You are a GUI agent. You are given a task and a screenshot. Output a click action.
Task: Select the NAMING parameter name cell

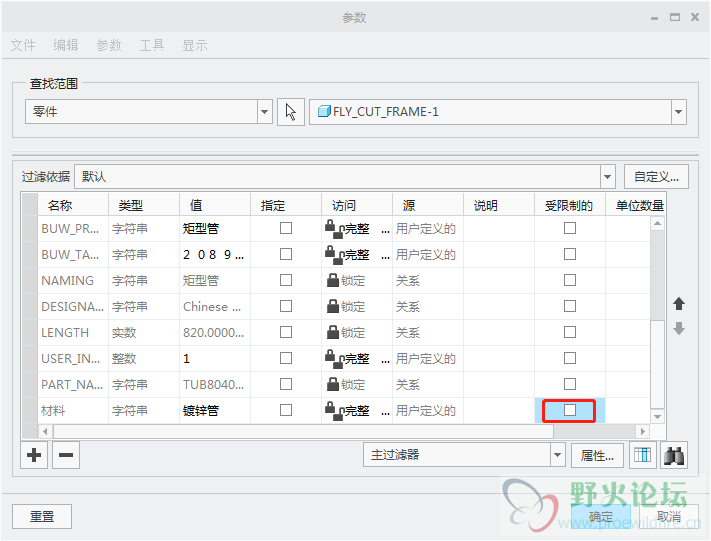coord(73,281)
